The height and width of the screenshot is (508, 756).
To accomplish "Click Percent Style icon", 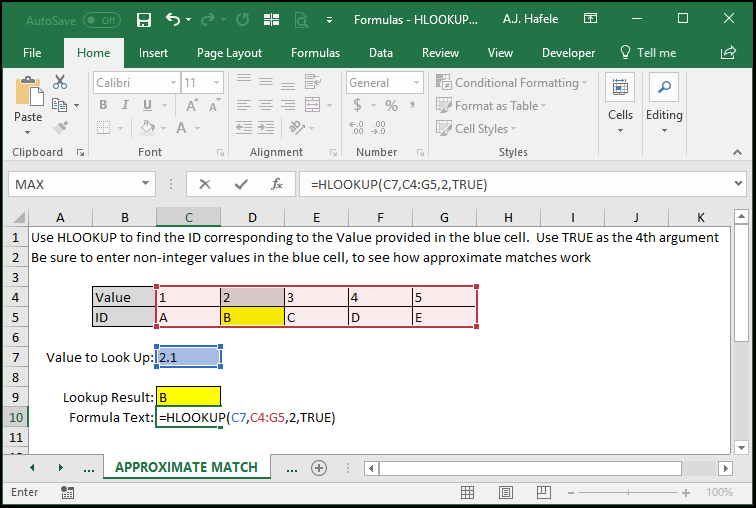I will click(391, 105).
